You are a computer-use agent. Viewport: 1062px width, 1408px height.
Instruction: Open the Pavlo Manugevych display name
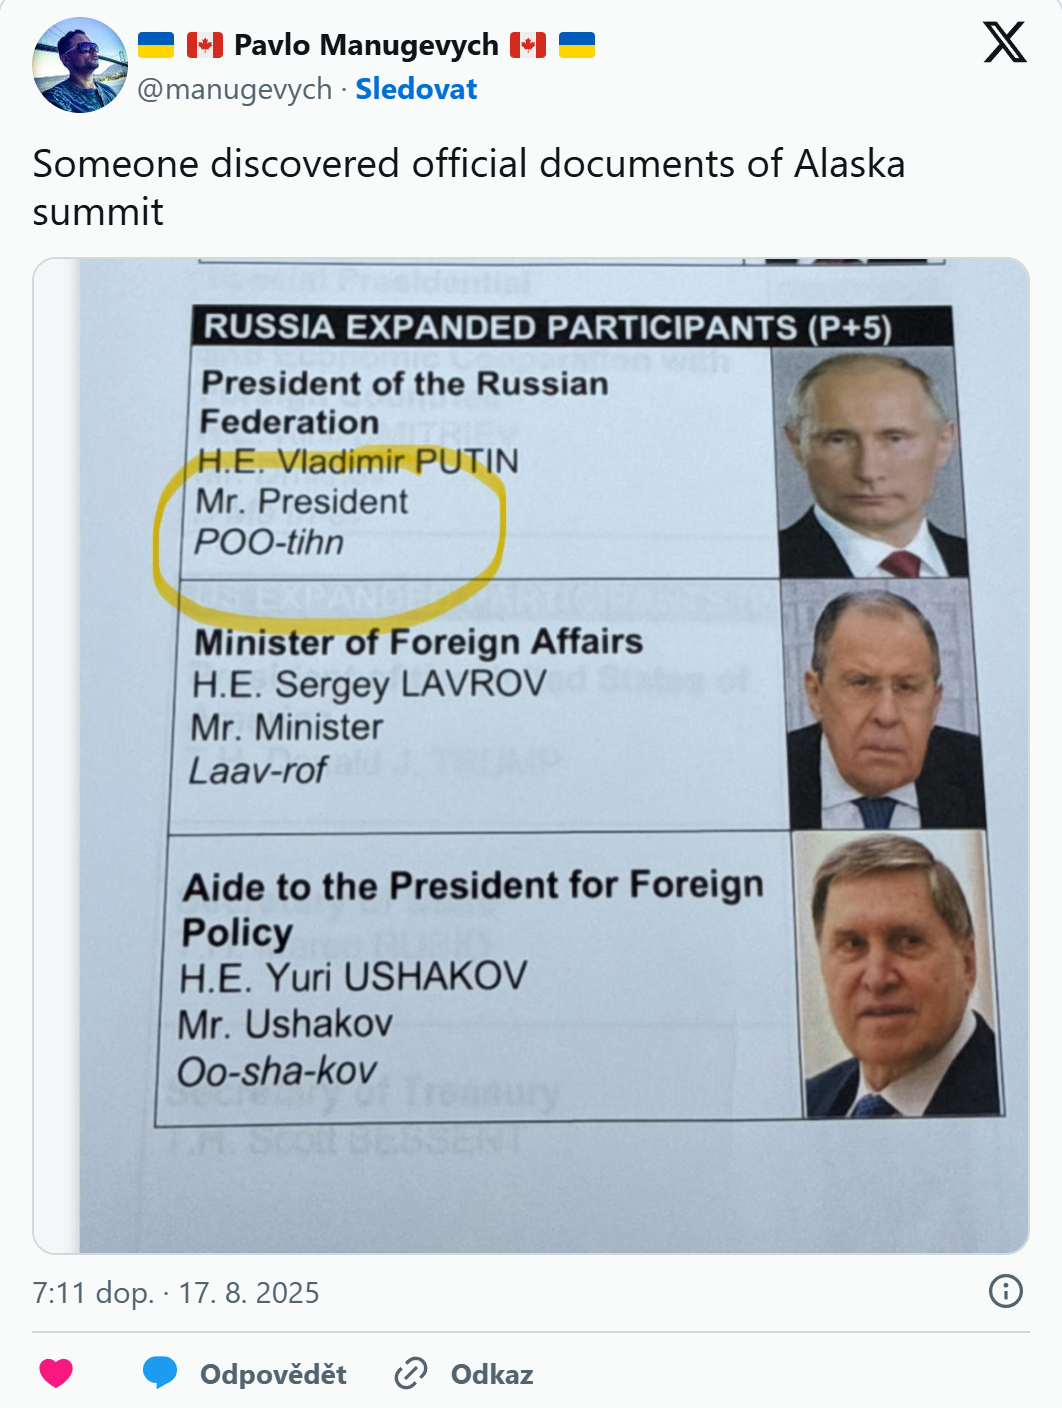click(366, 45)
